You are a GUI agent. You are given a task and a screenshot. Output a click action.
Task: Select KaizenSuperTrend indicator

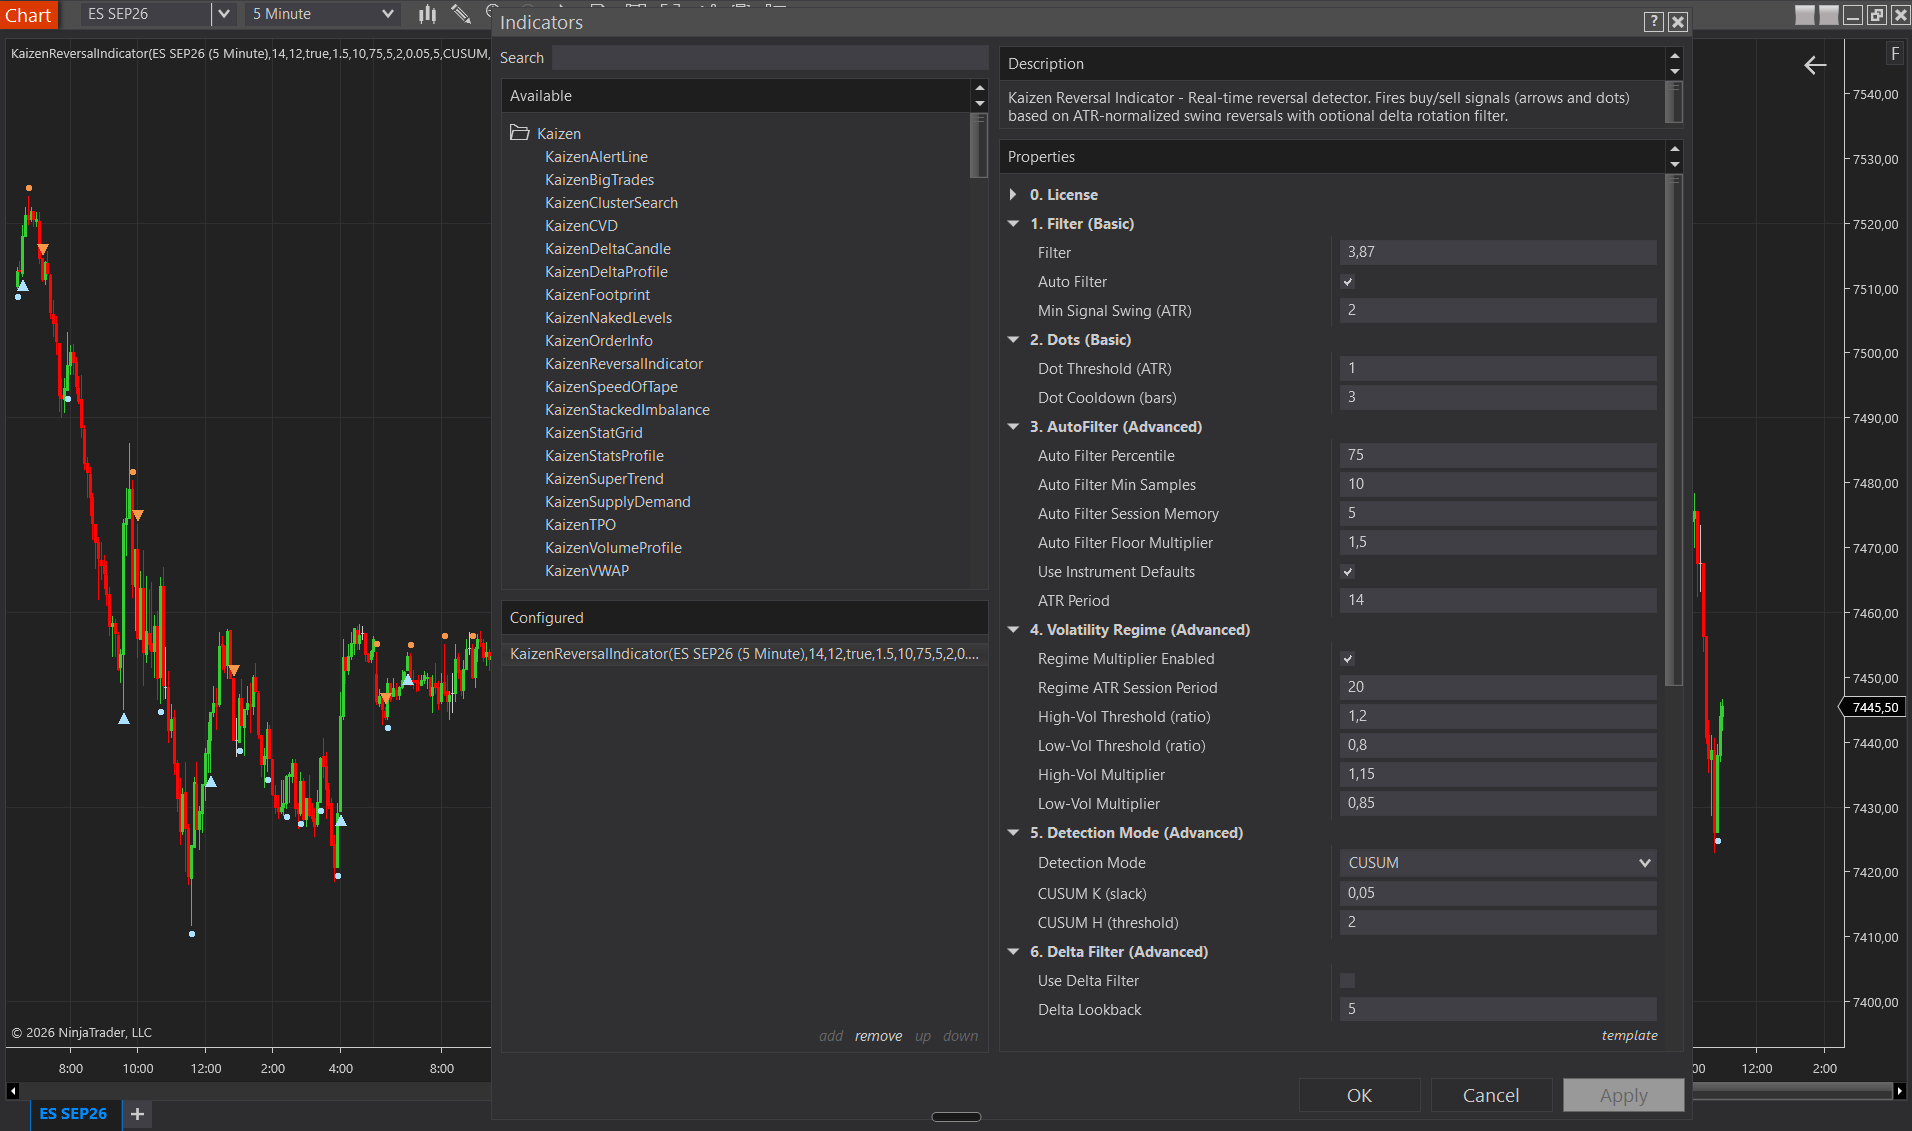click(604, 479)
